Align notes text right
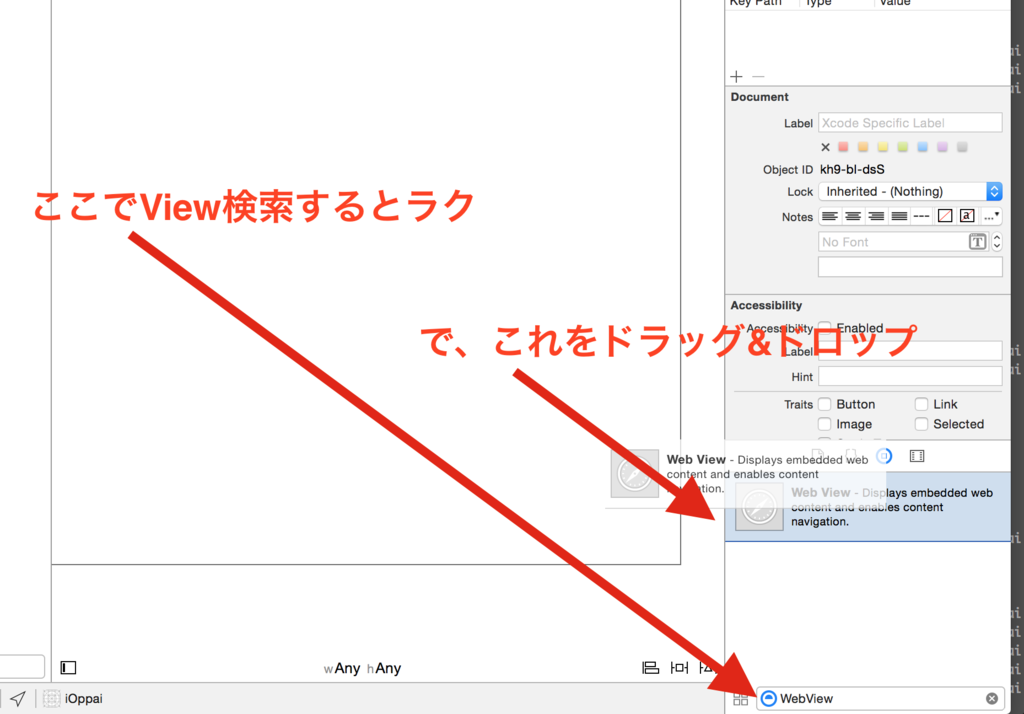Image resolution: width=1024 pixels, height=714 pixels. (x=876, y=216)
